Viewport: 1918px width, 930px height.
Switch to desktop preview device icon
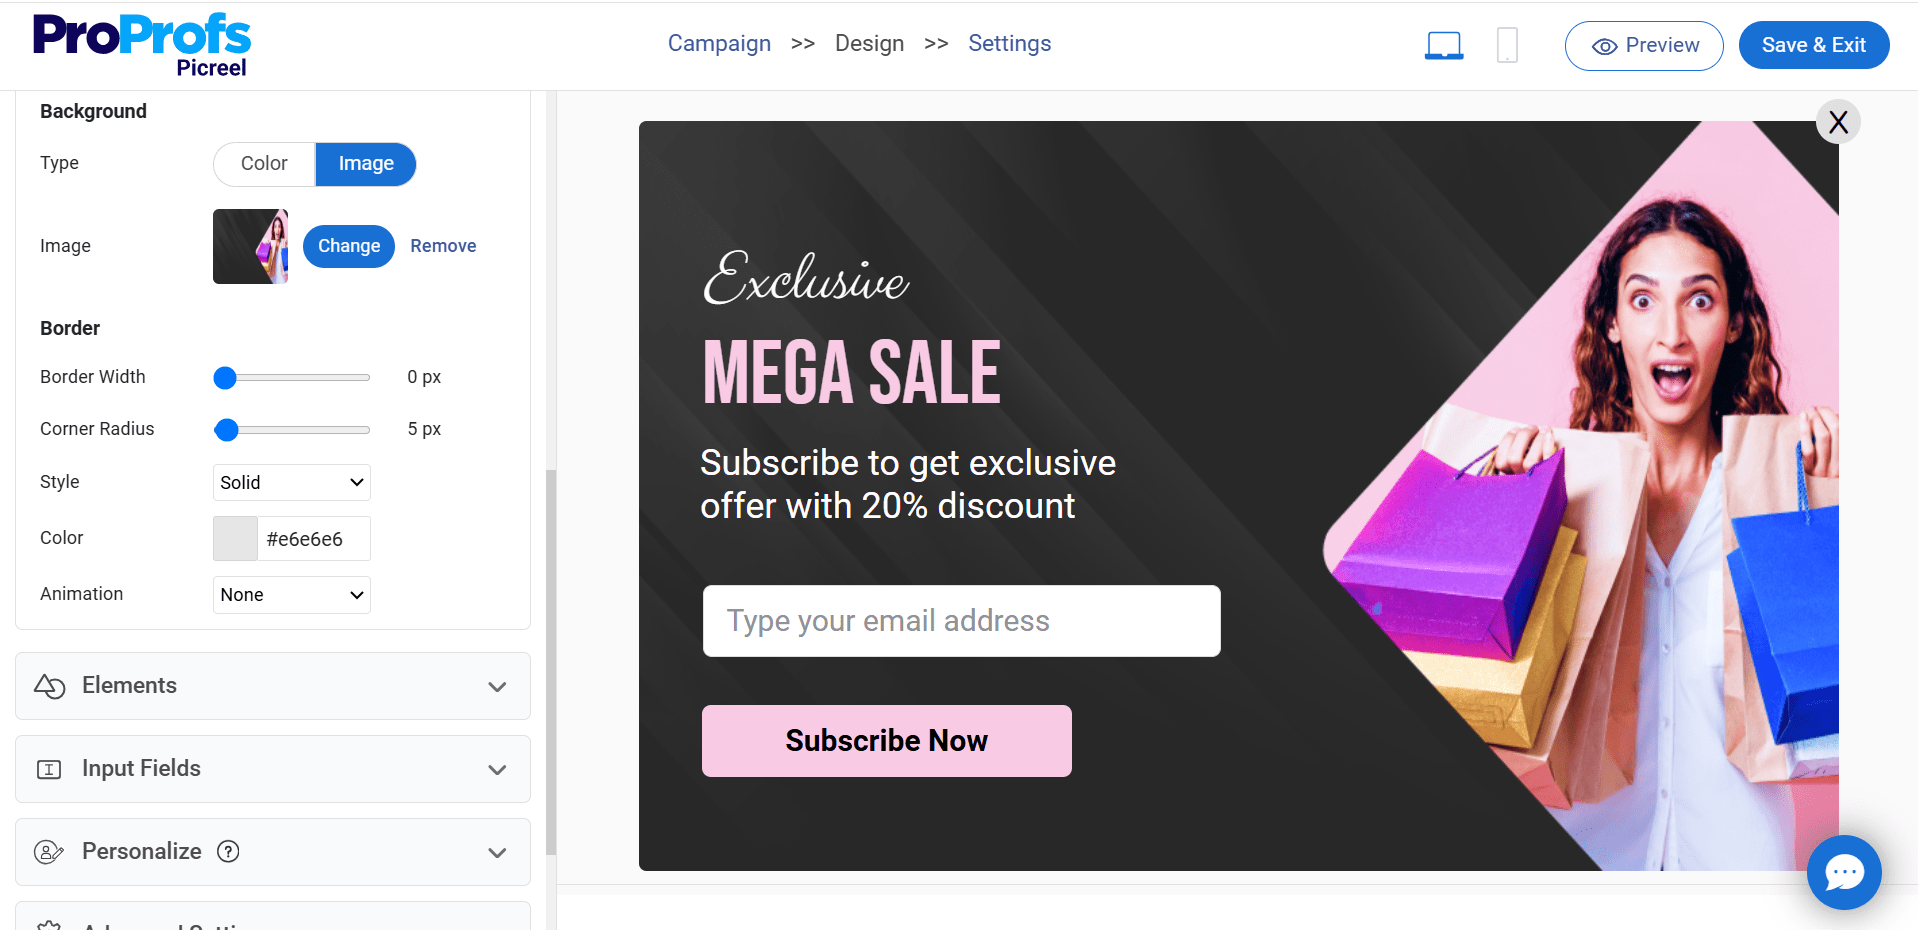point(1443,45)
